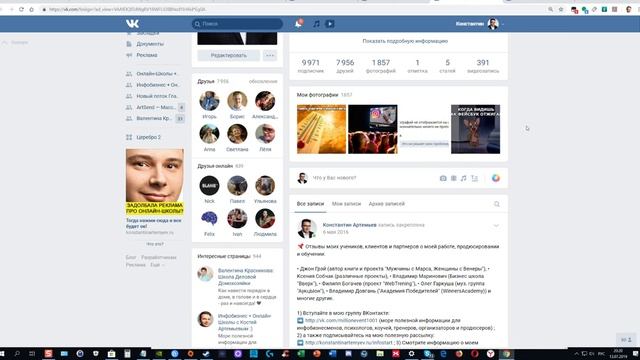Open online friend Павел's avatar
The width and height of the screenshot is (640, 360).
pos(237,186)
